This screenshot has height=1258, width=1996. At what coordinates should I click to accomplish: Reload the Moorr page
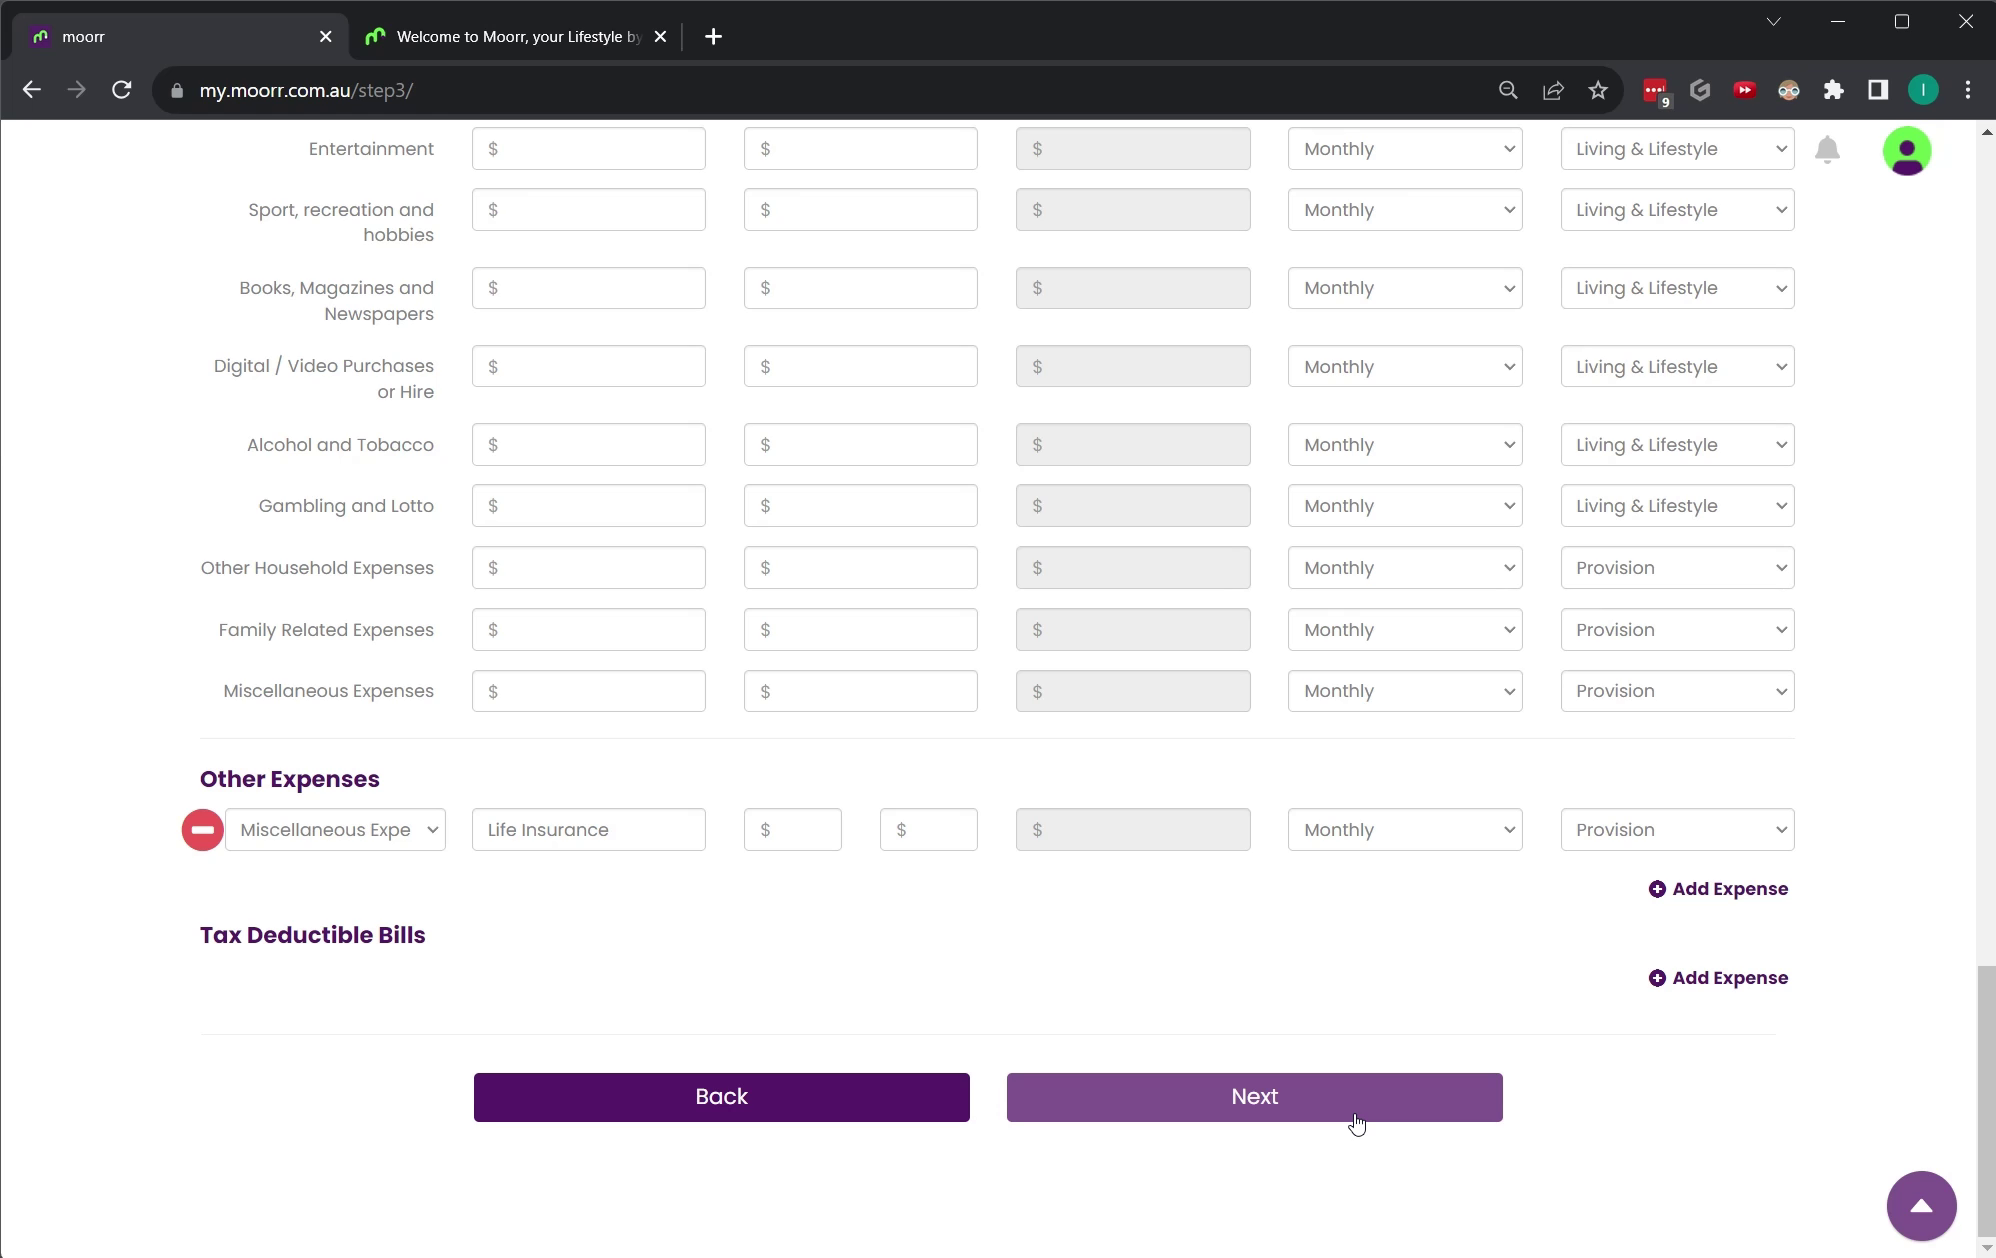coord(122,90)
